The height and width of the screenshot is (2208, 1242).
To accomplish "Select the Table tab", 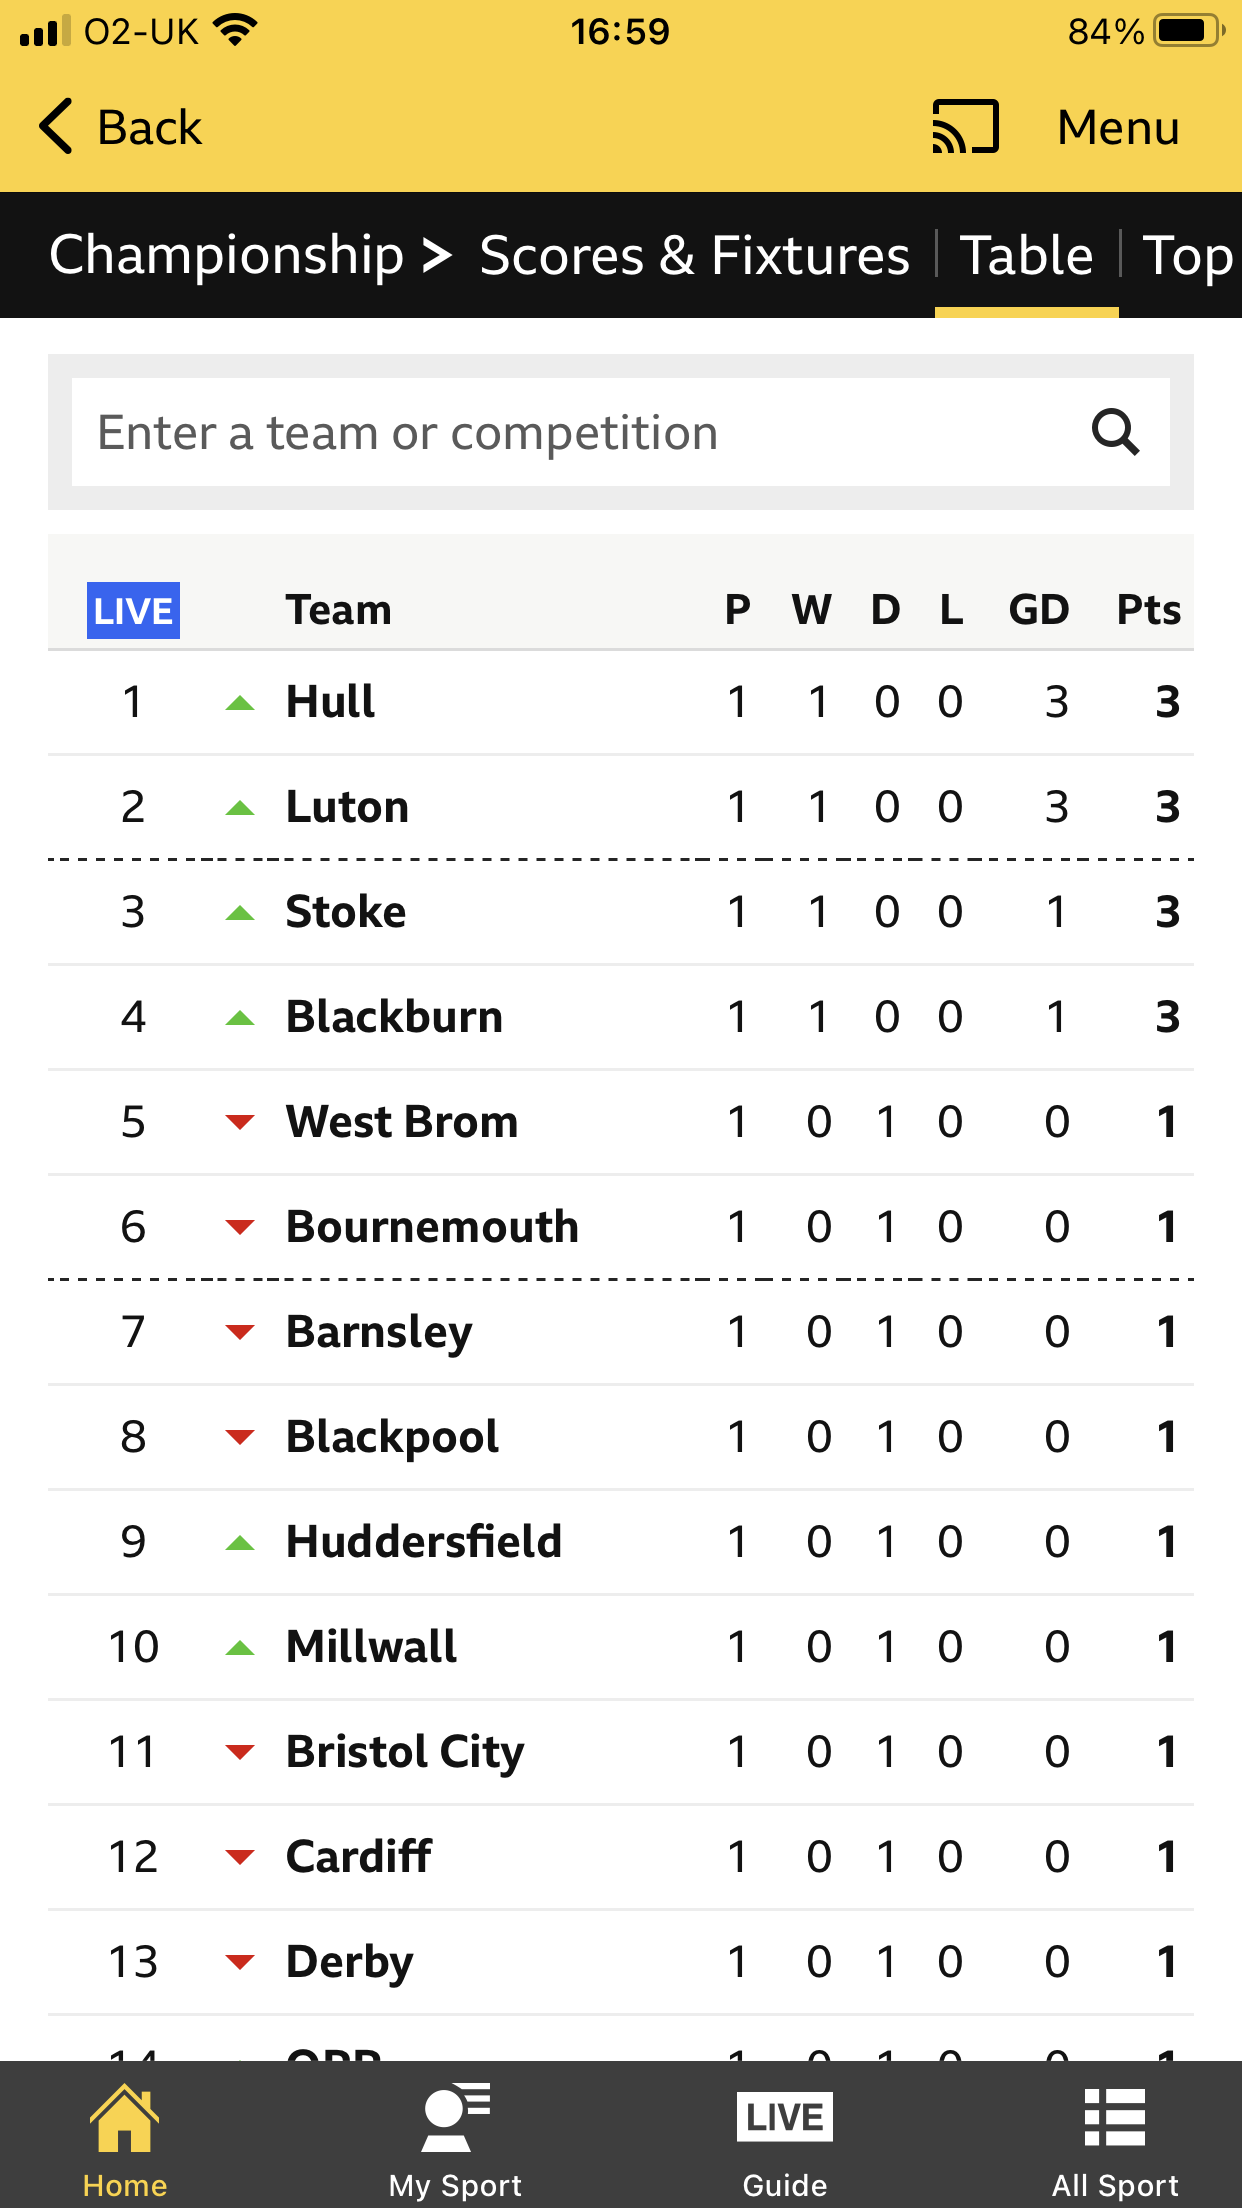I will click(1027, 255).
